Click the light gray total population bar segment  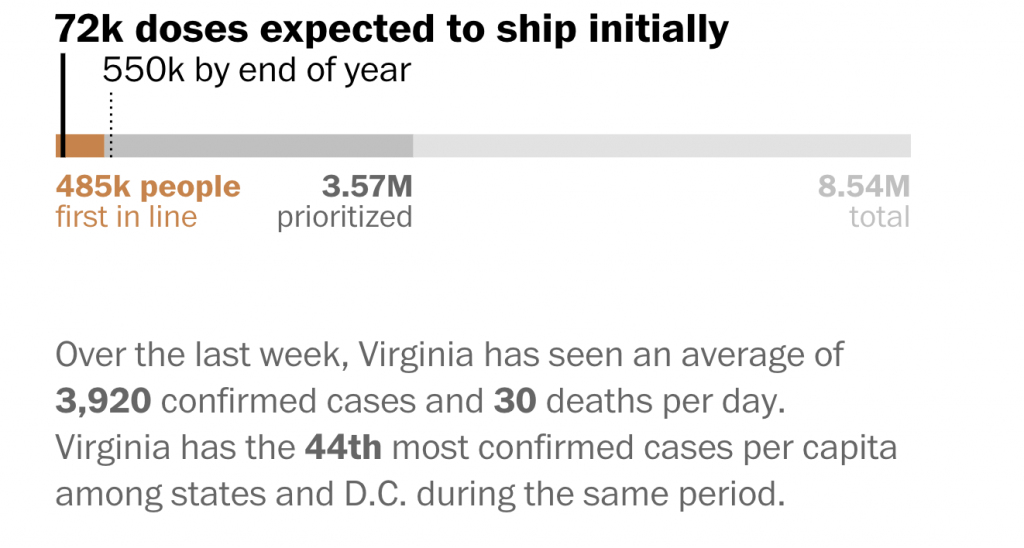click(x=660, y=146)
